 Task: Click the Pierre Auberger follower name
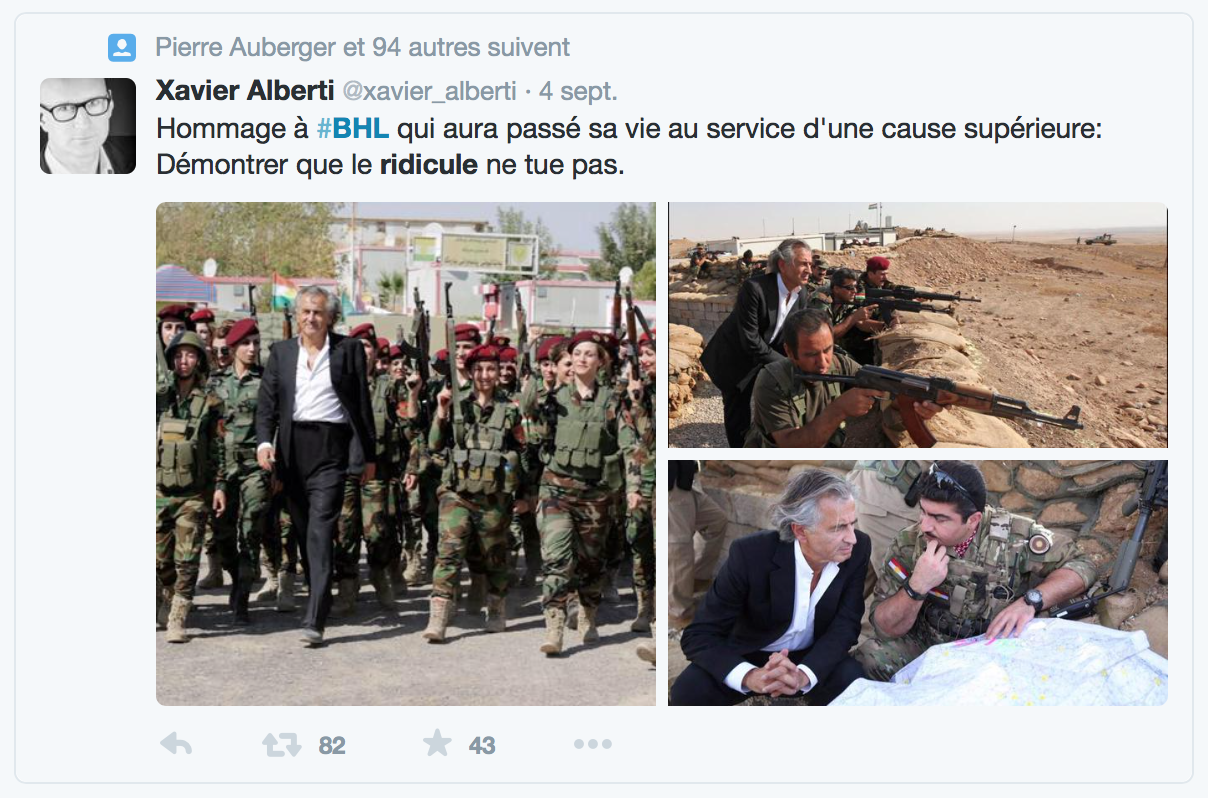coord(246,46)
